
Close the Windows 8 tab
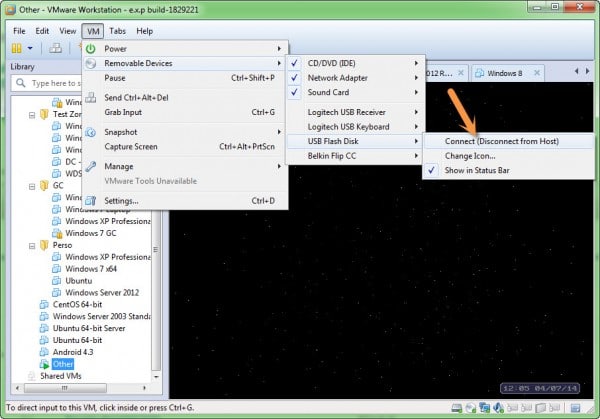pos(537,73)
